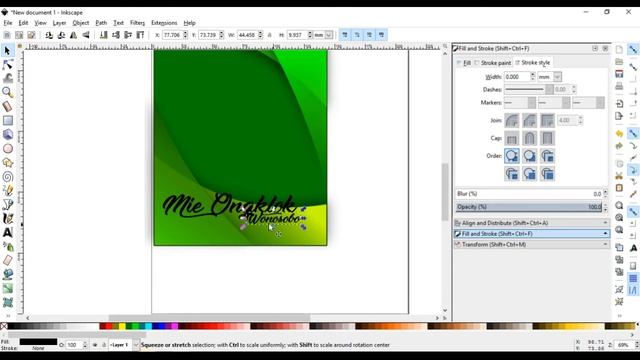Screen dimensions: 640x360
Task: Click the Undo yellow arrow icon
Action: click(x=619, y=133)
